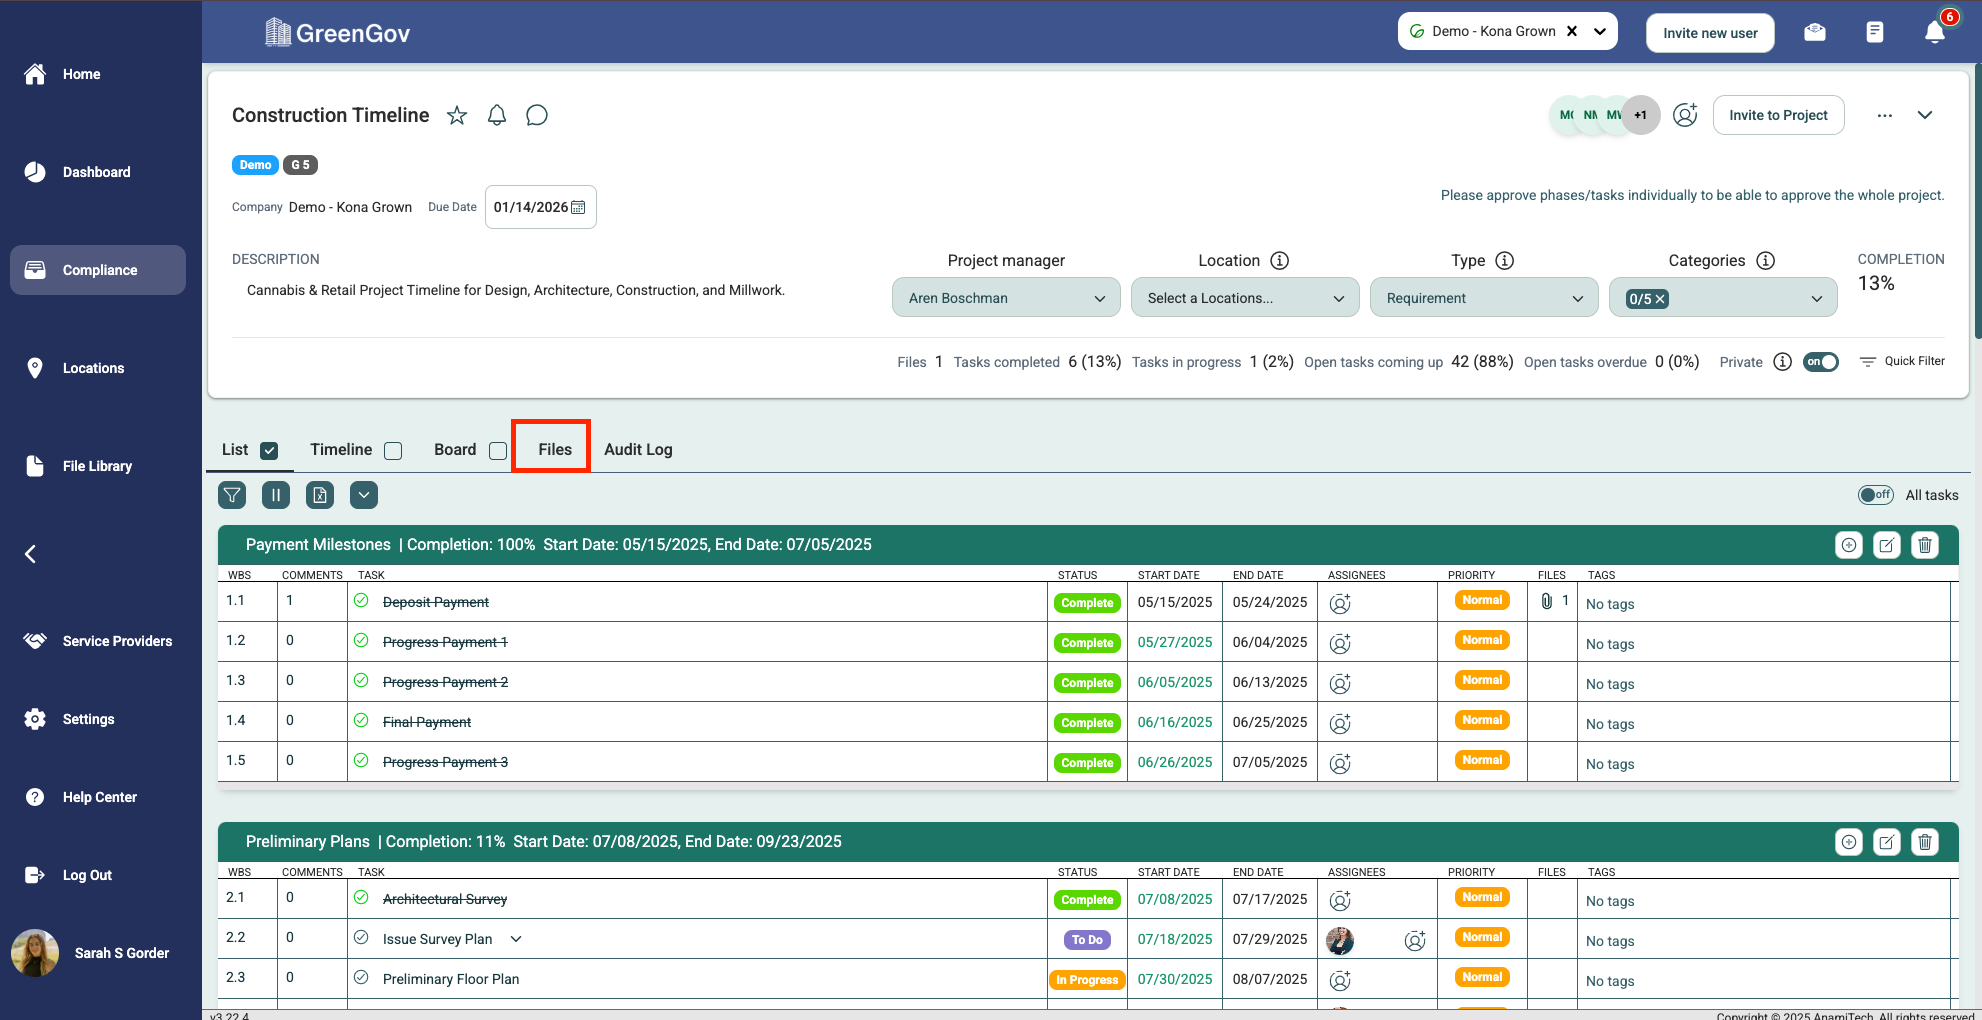Enable the All tasks toggle
Image resolution: width=1982 pixels, height=1020 pixels.
1875,495
